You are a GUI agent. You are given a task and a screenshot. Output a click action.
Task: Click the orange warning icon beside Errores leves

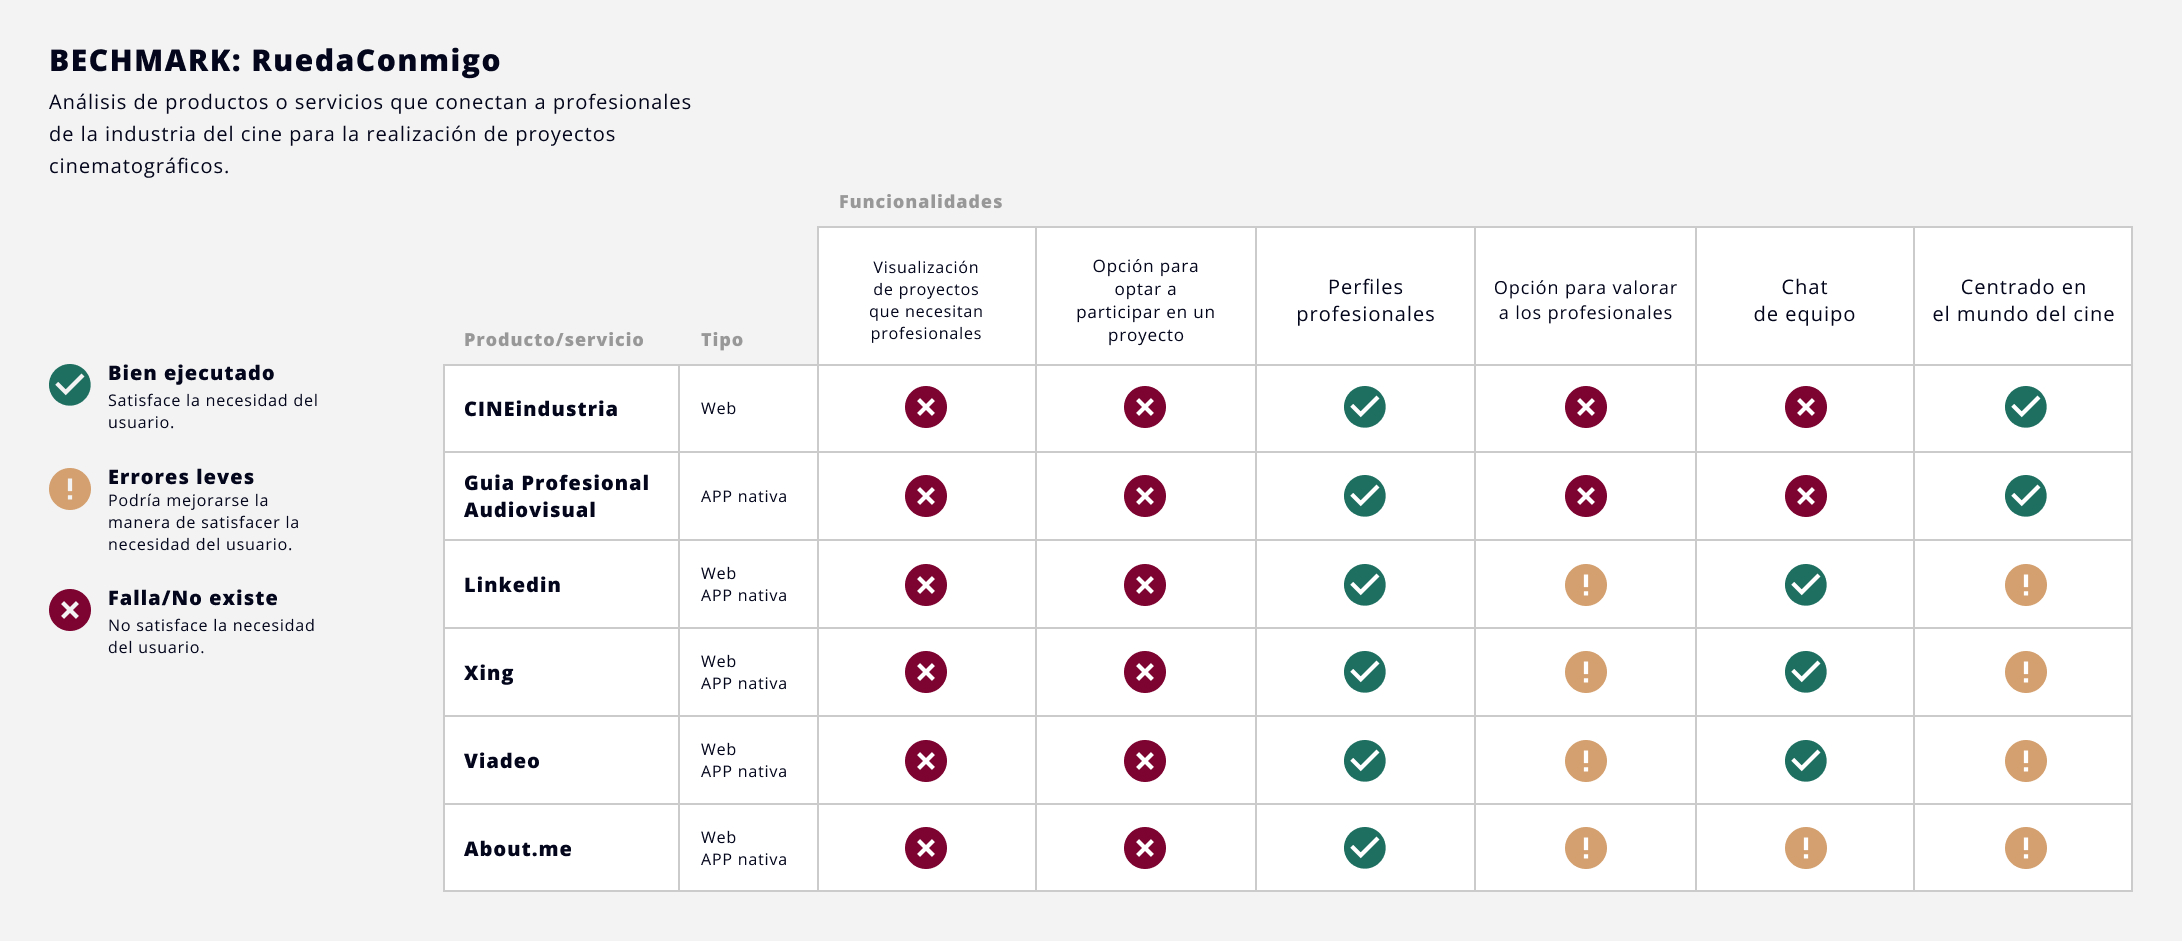[70, 489]
